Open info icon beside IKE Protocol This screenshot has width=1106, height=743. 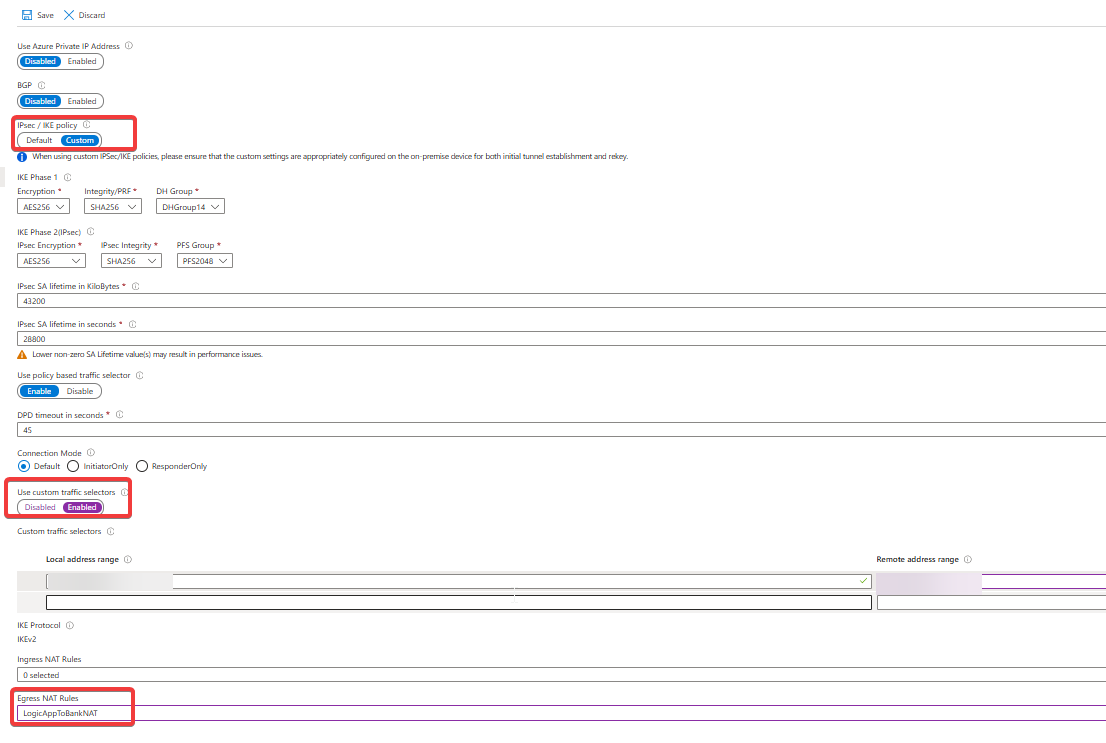[70, 625]
